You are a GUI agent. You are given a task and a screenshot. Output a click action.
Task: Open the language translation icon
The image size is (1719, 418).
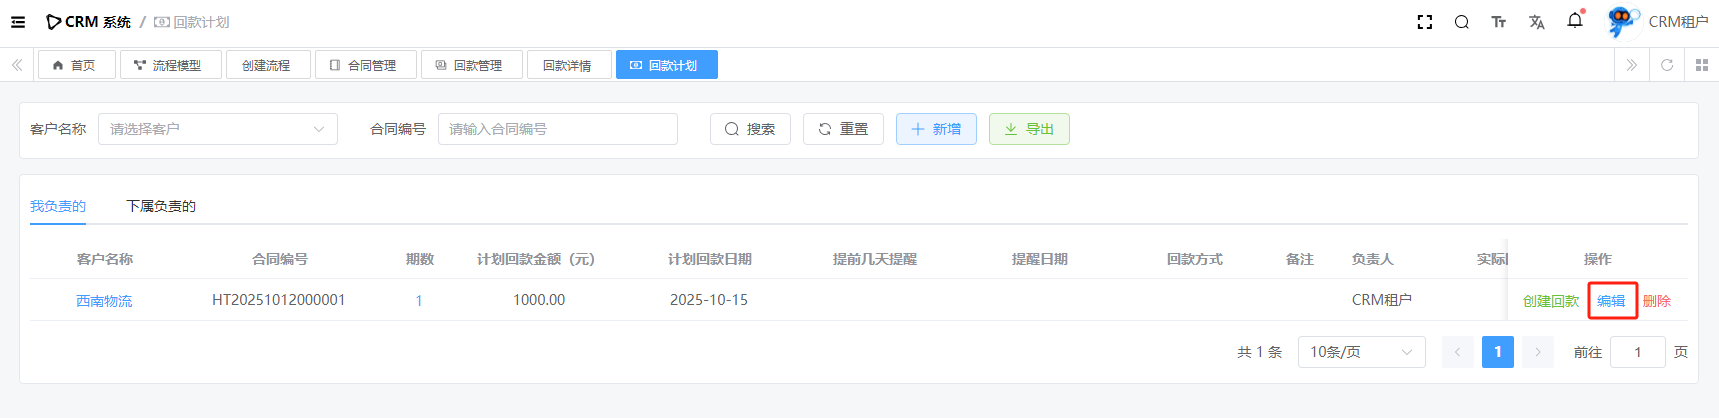pos(1536,22)
